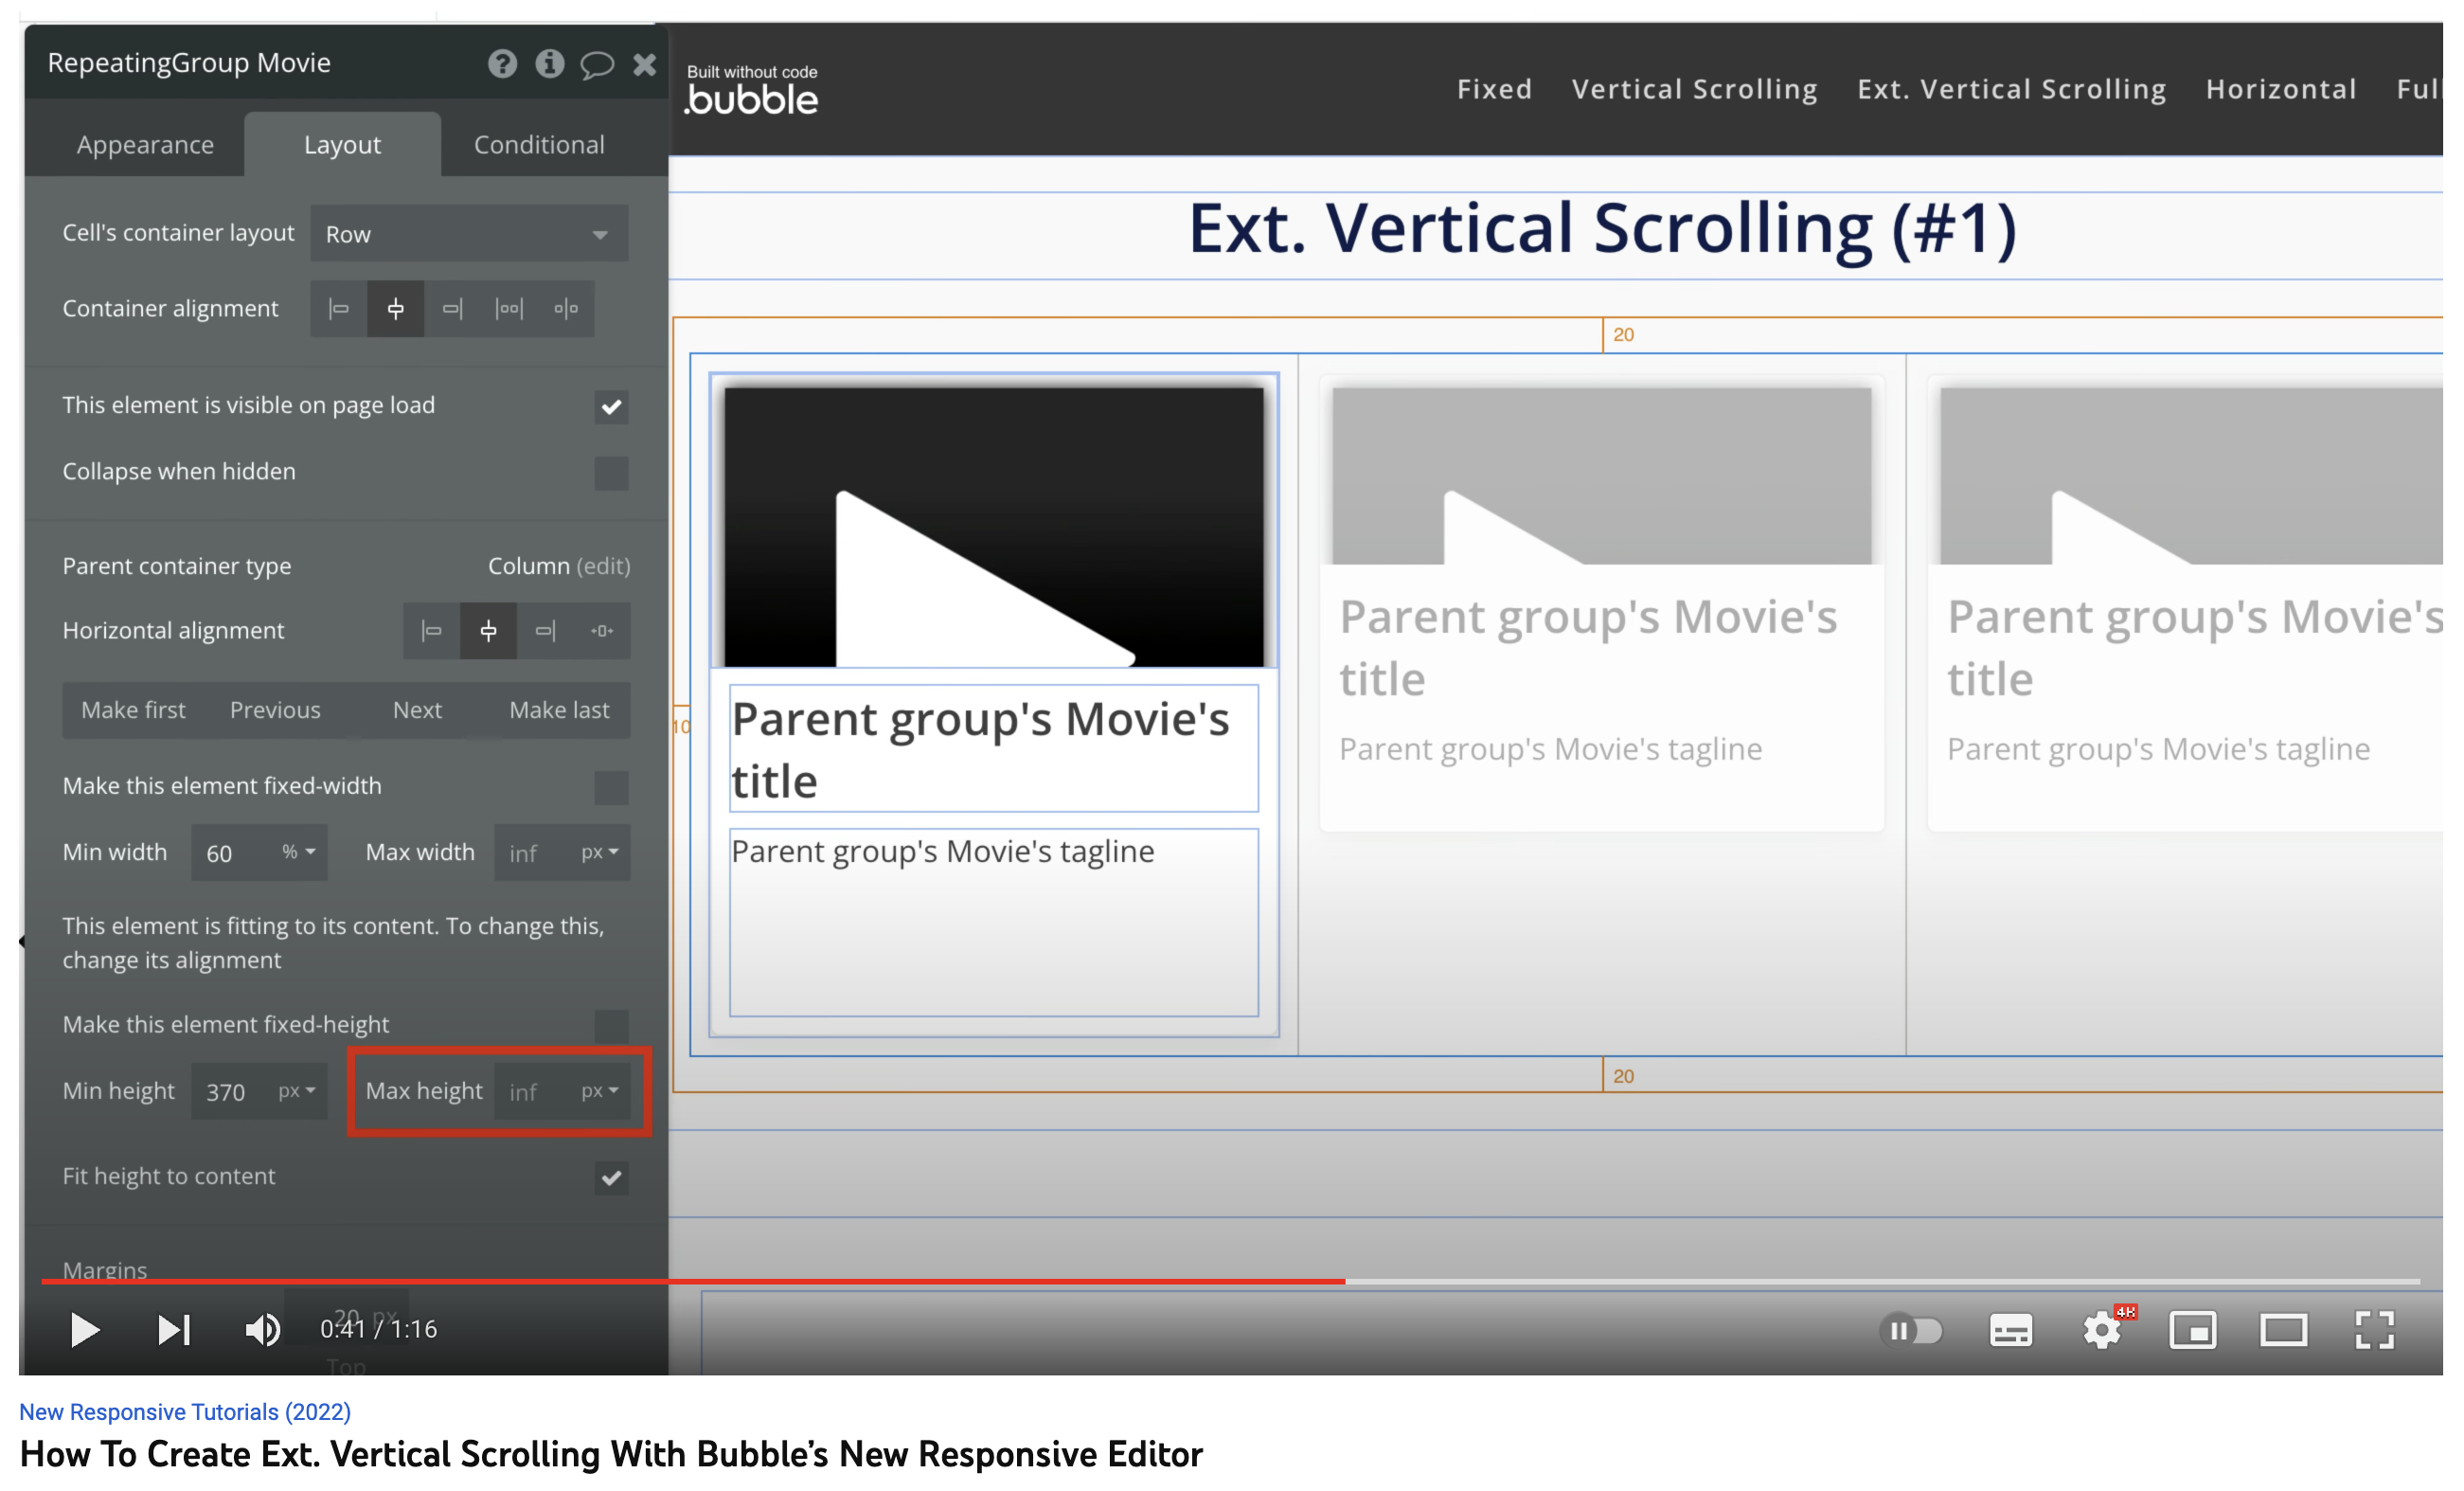Switch to the Appearance tab

click(145, 145)
